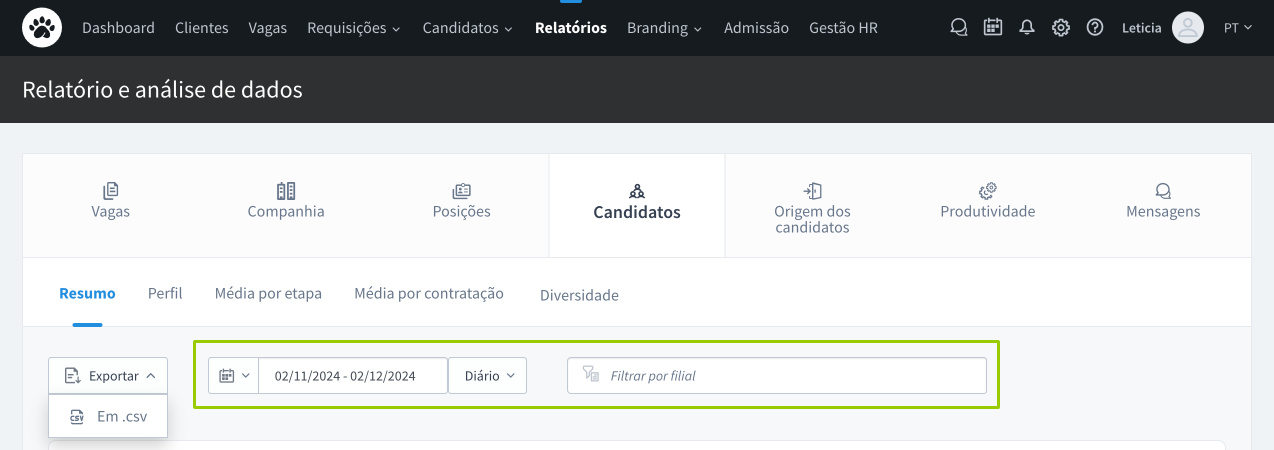Switch to the Diversidade tab

point(579,295)
